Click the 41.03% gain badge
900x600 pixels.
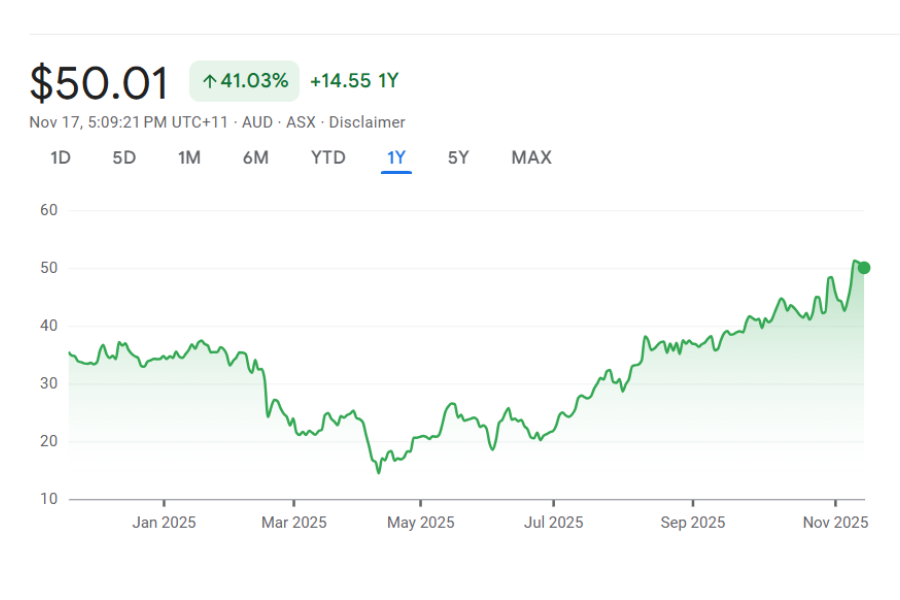click(x=245, y=81)
